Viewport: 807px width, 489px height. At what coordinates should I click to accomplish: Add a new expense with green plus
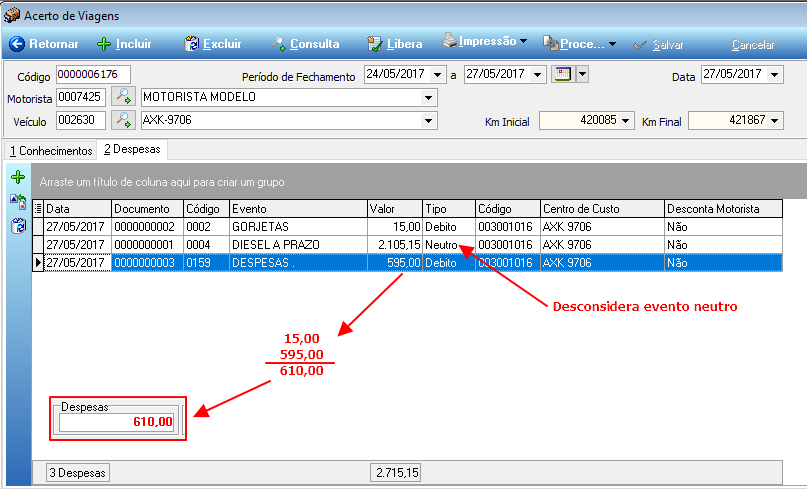tap(19, 177)
